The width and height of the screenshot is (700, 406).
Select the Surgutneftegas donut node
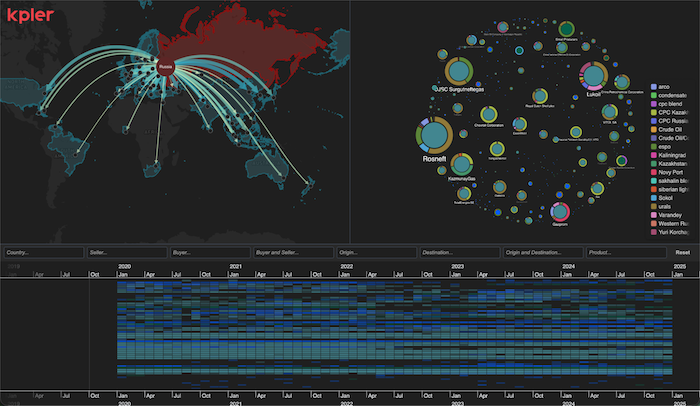(458, 71)
